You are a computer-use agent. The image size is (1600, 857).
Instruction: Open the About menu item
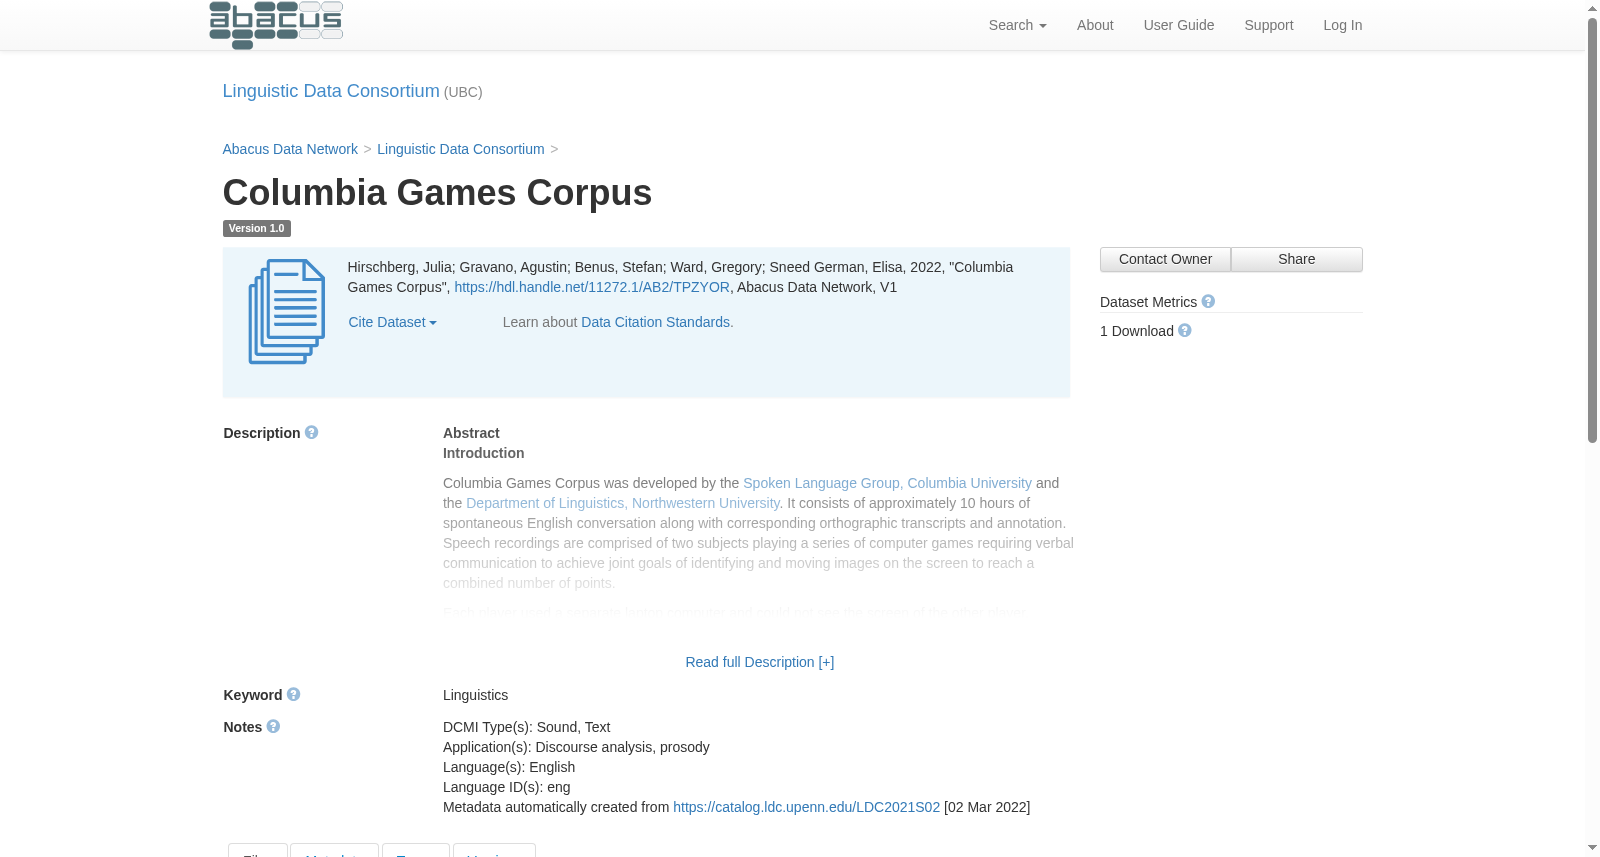[x=1095, y=25]
